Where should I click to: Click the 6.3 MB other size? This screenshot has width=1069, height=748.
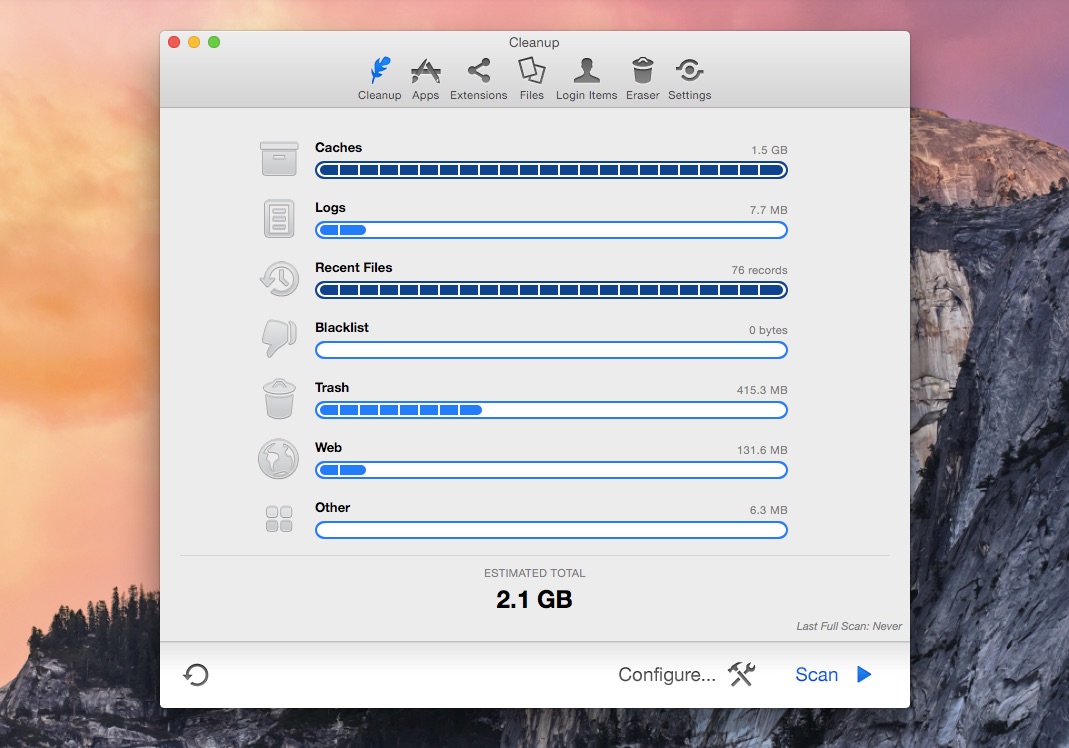(768, 510)
